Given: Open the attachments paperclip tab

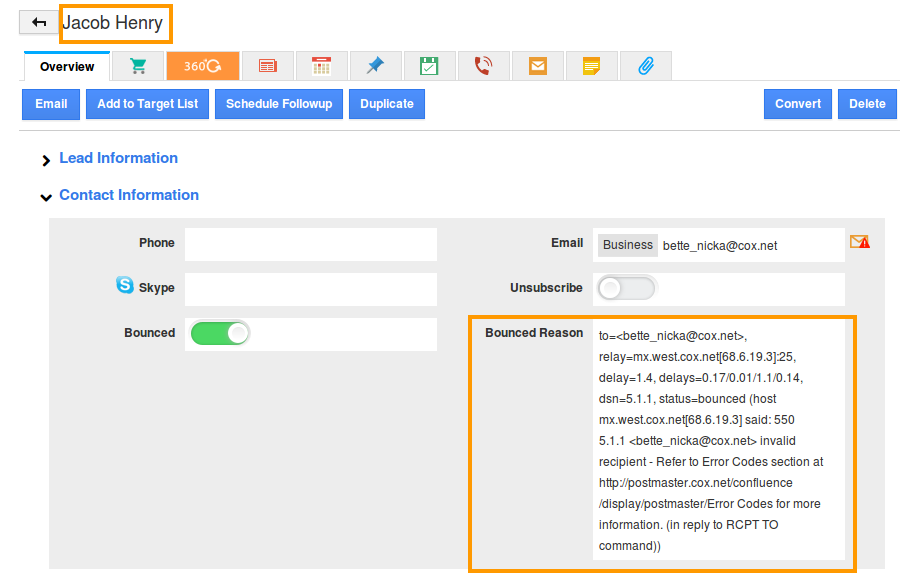Looking at the screenshot, I should (x=645, y=66).
